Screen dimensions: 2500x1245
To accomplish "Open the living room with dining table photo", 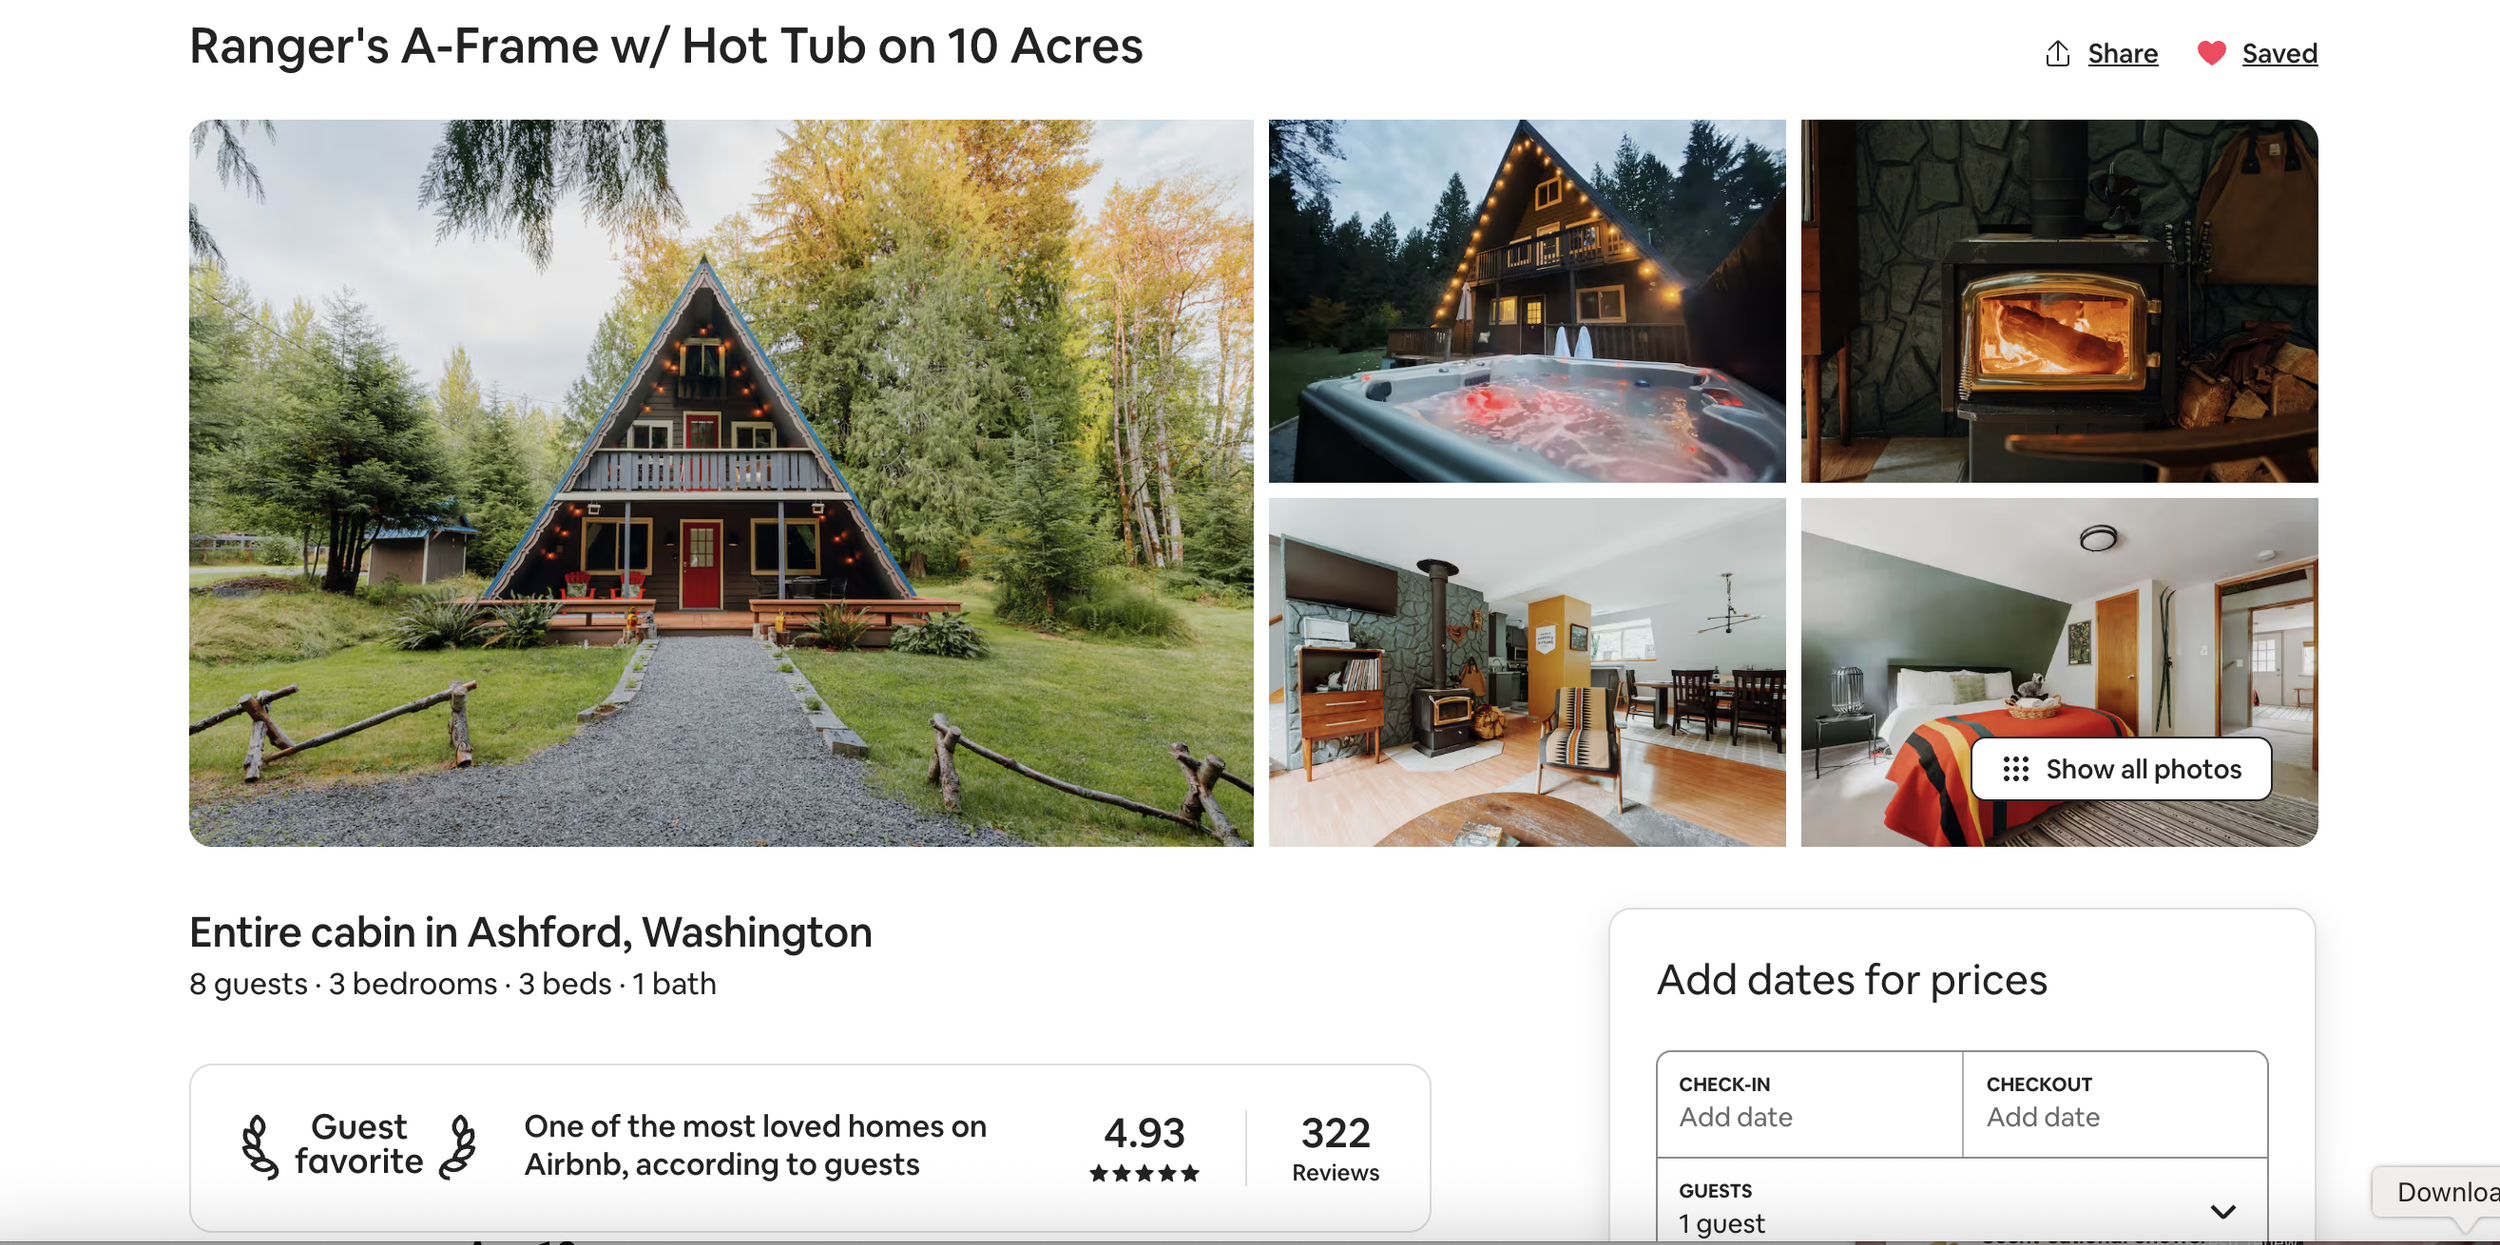I will (x=1527, y=672).
